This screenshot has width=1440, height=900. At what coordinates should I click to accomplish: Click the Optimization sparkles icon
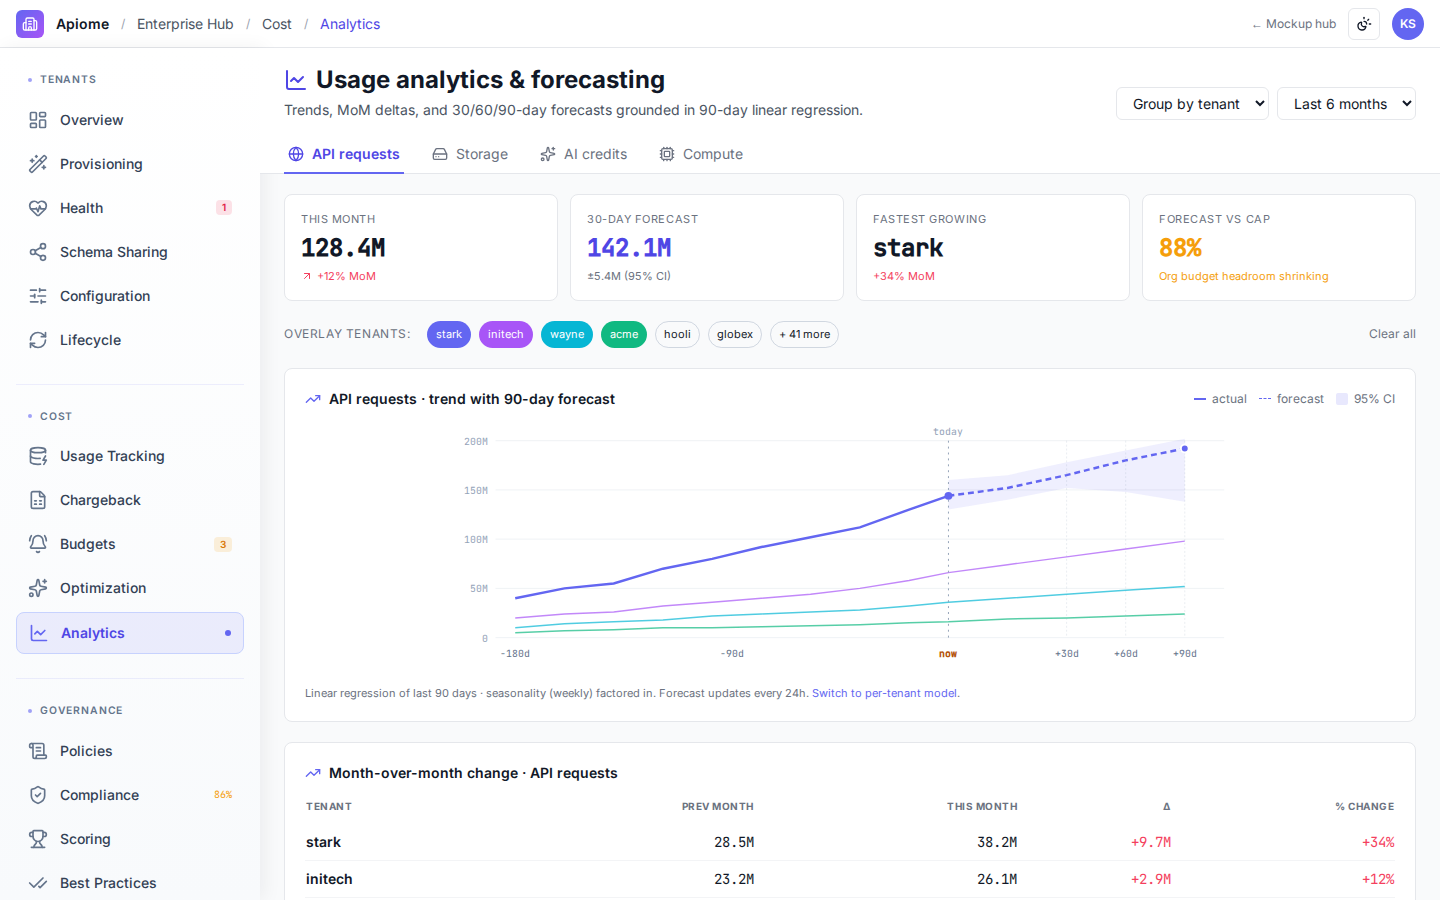pyautogui.click(x=38, y=588)
